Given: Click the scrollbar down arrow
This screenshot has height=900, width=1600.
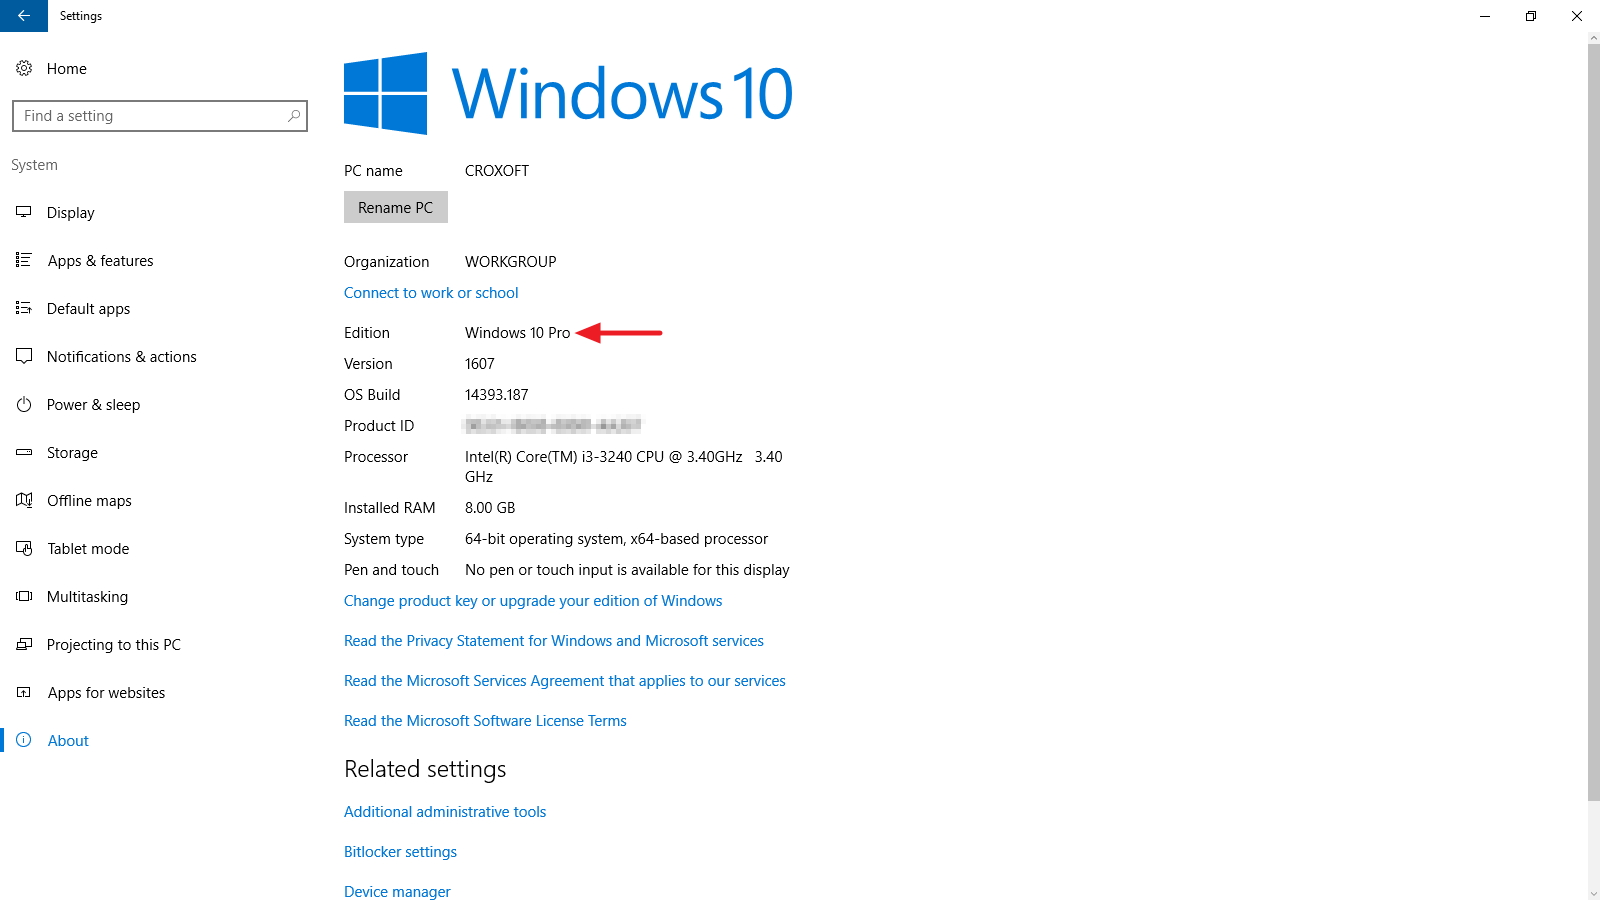Looking at the screenshot, I should click(1593, 893).
